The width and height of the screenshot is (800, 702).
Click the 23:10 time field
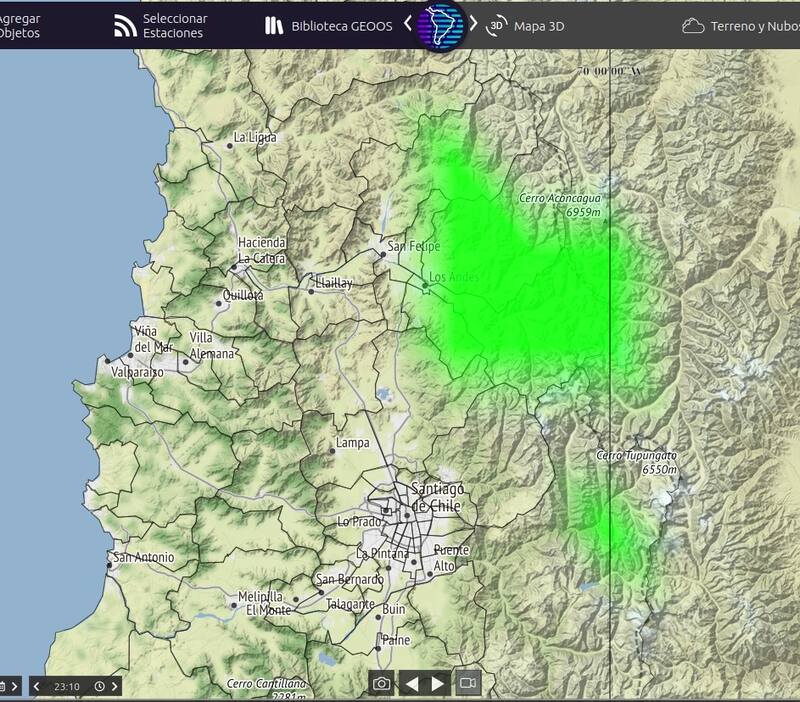(67, 687)
